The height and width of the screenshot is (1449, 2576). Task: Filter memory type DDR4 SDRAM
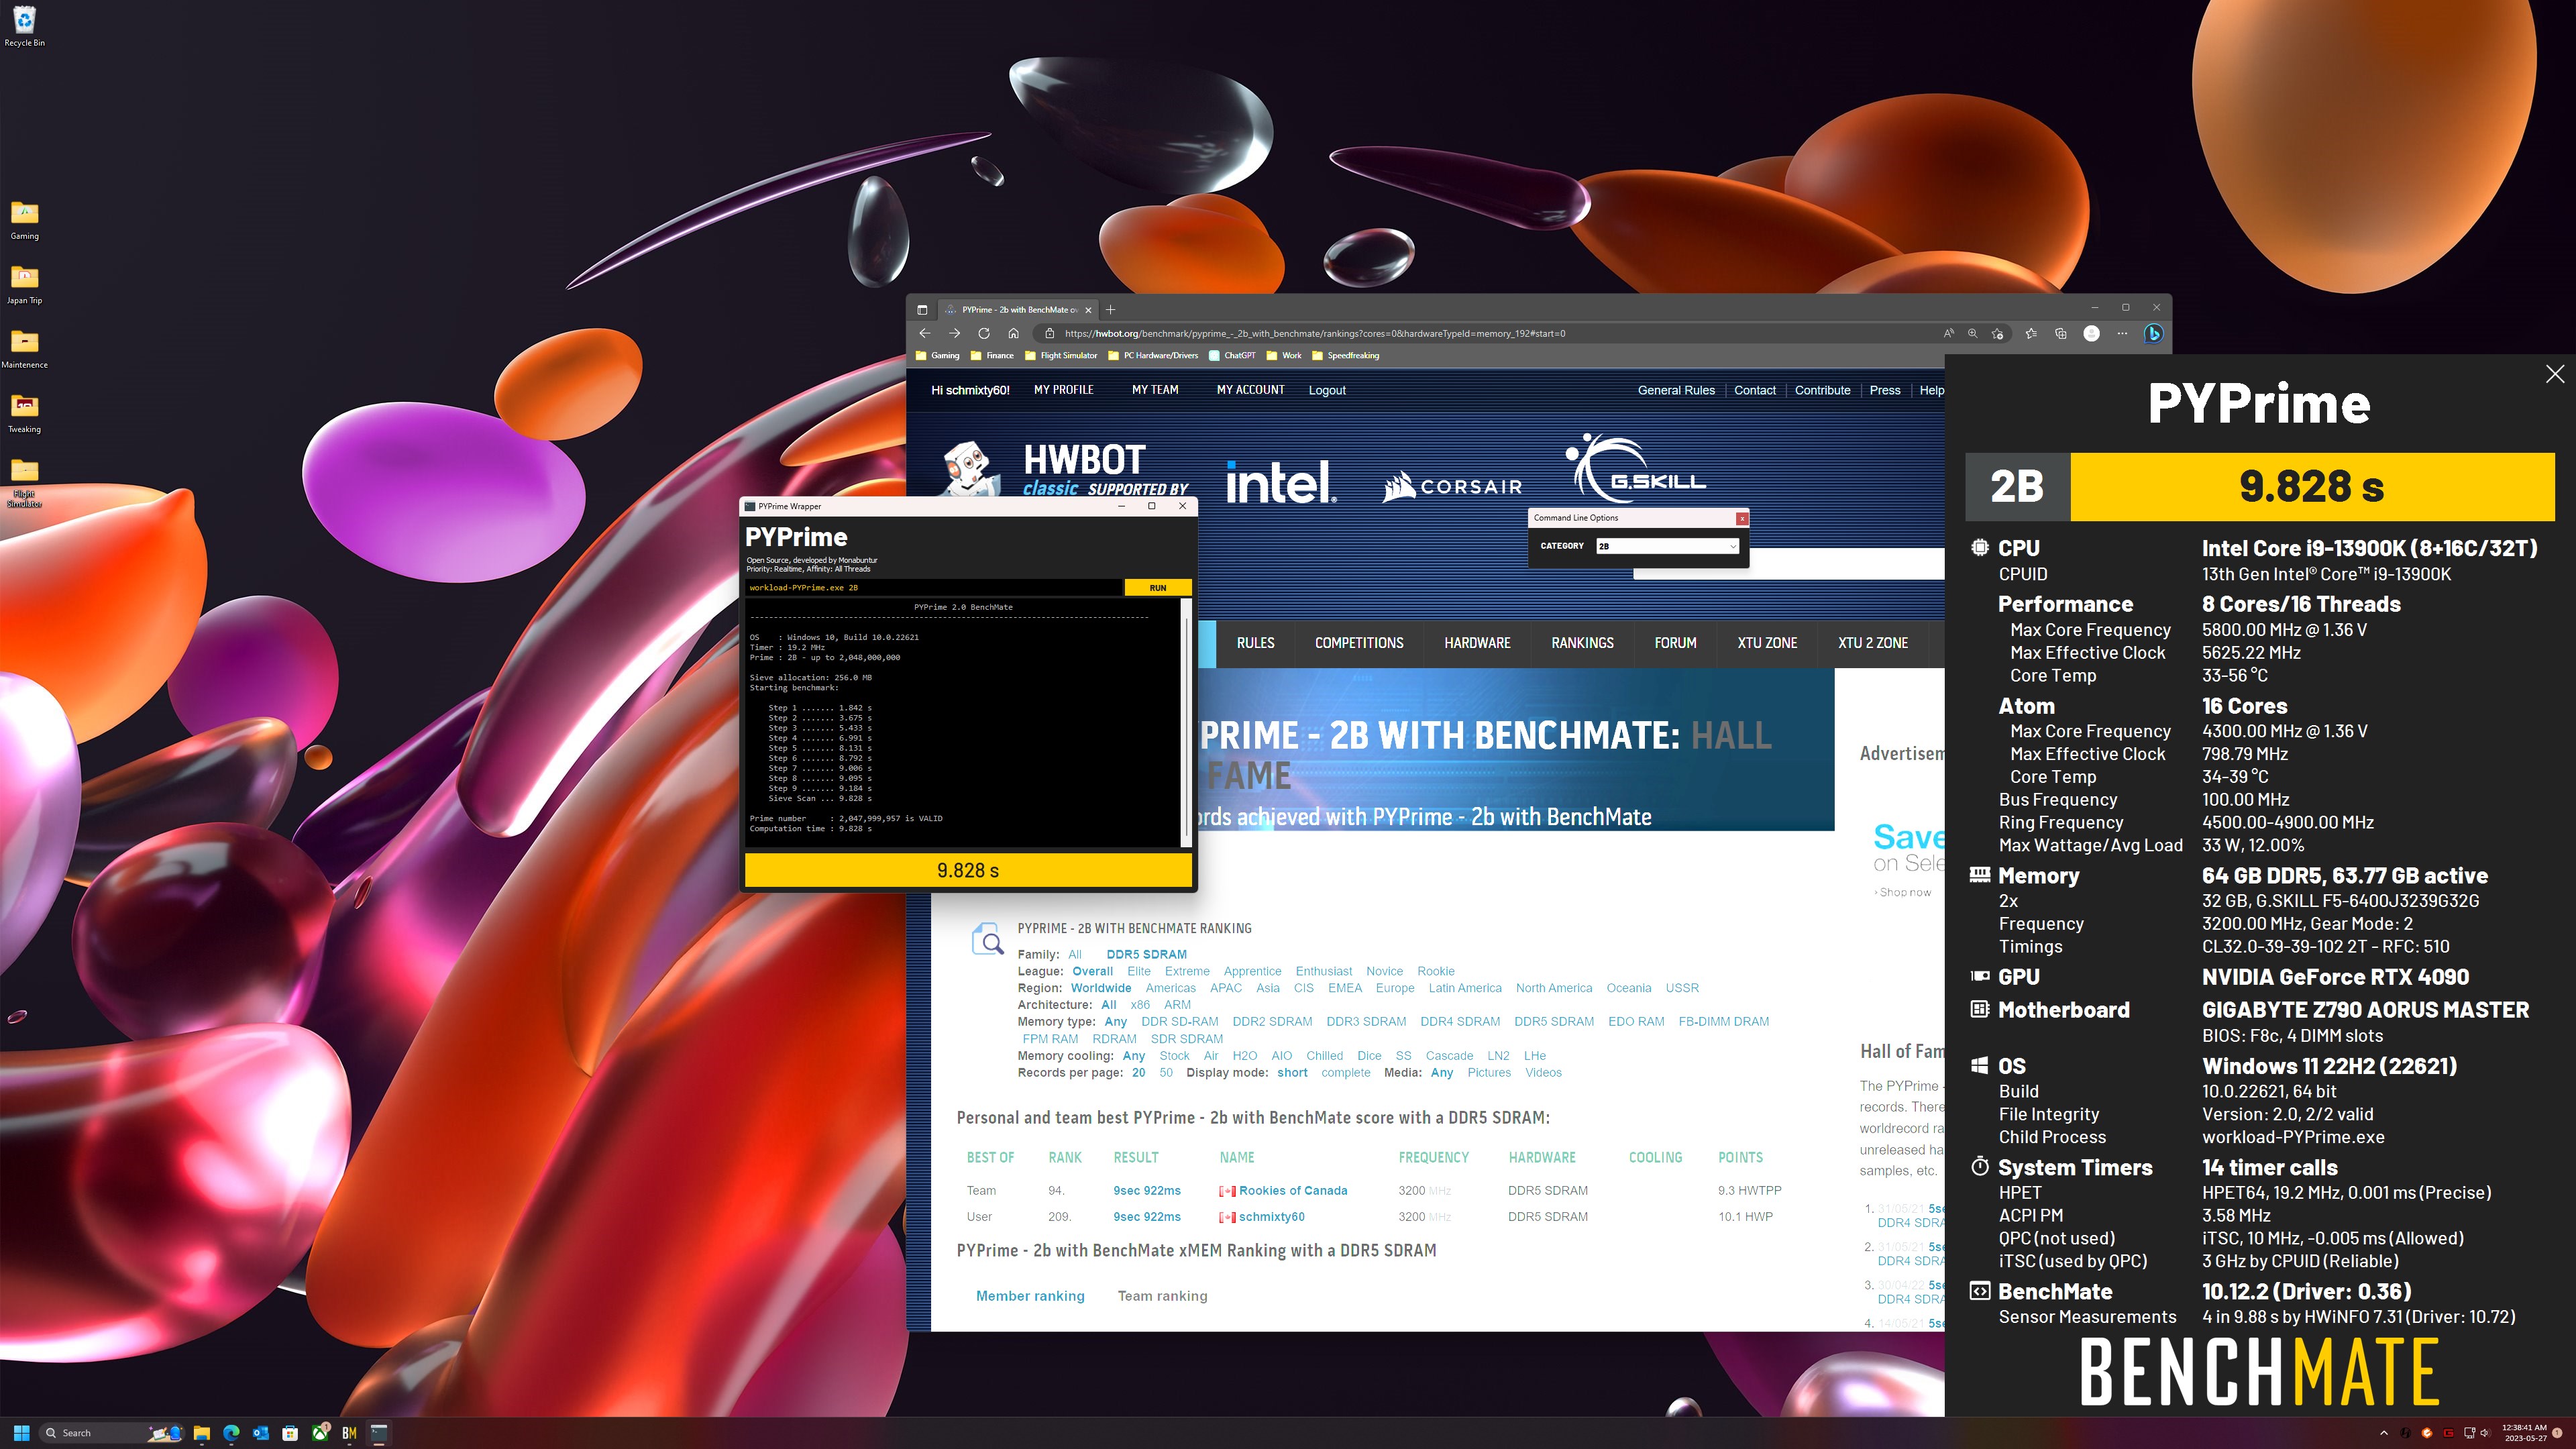pos(1459,1021)
